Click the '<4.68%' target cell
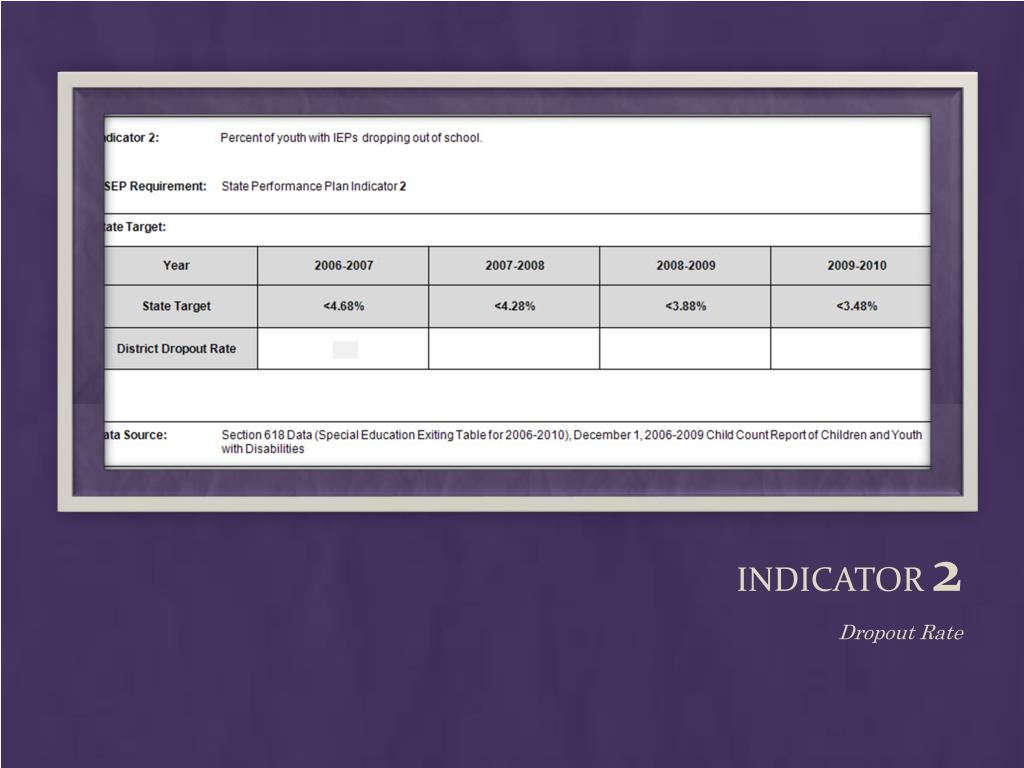The width and height of the screenshot is (1024, 768). [343, 306]
